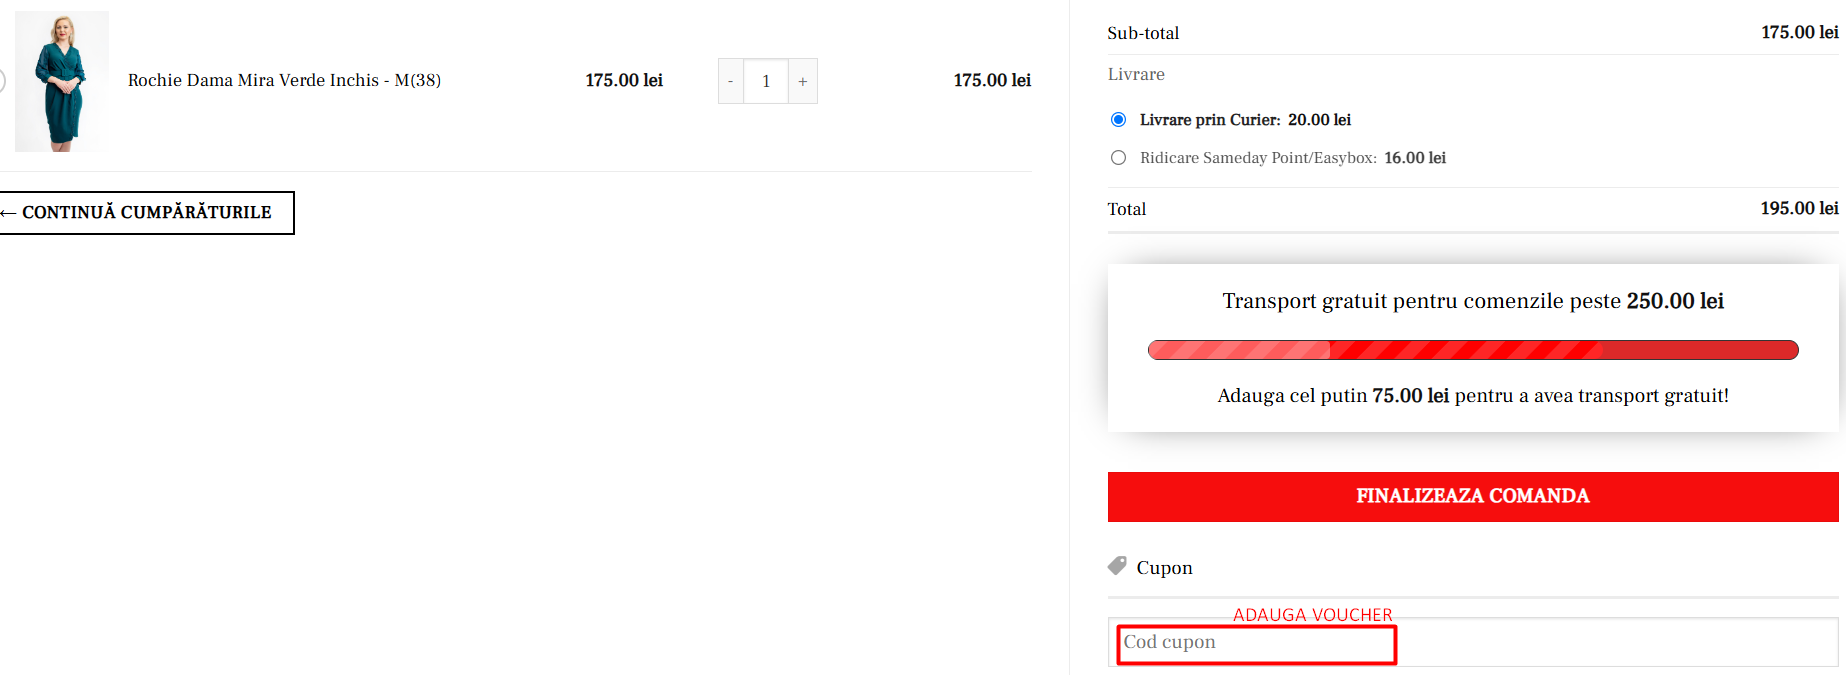This screenshot has width=1846, height=675.
Task: Click the 195.00 lei total amount
Action: (1798, 208)
